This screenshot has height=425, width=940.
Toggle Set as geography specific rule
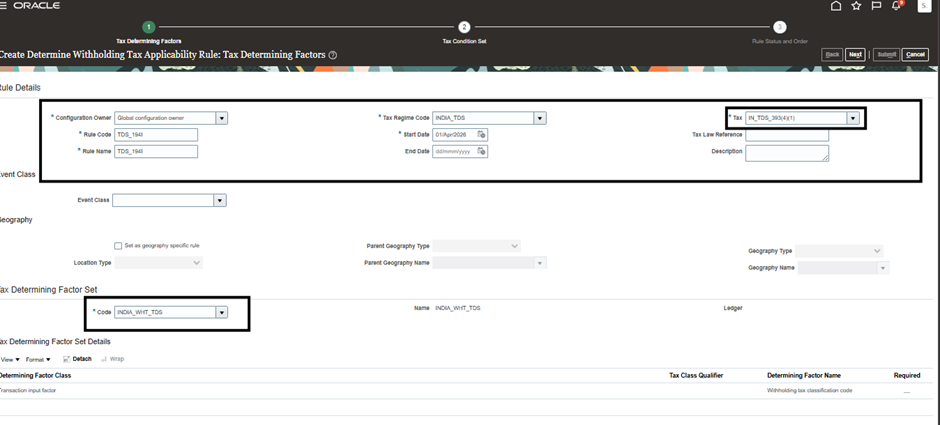(118, 246)
